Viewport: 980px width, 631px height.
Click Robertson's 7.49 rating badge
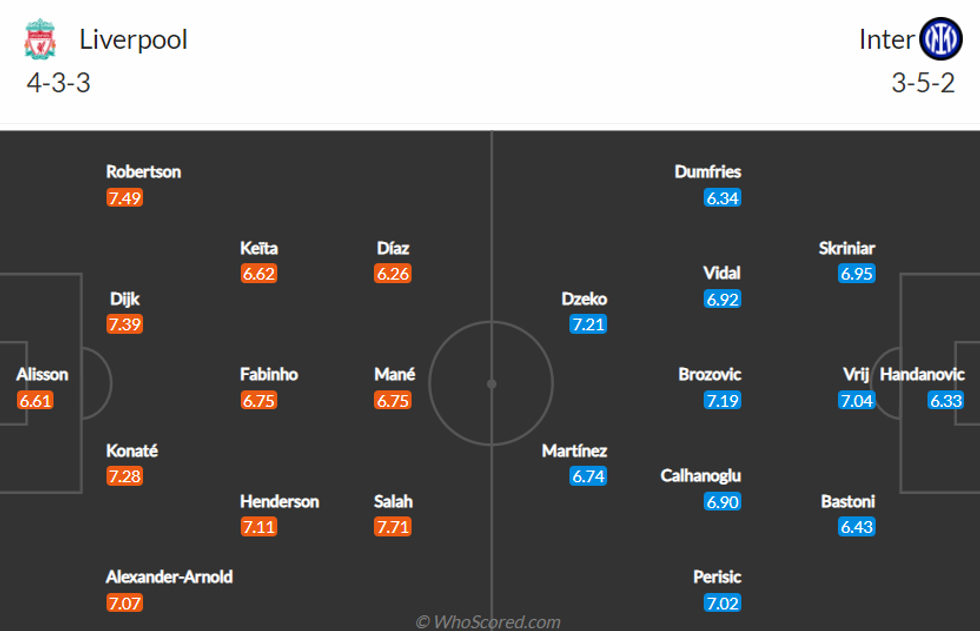click(x=125, y=197)
